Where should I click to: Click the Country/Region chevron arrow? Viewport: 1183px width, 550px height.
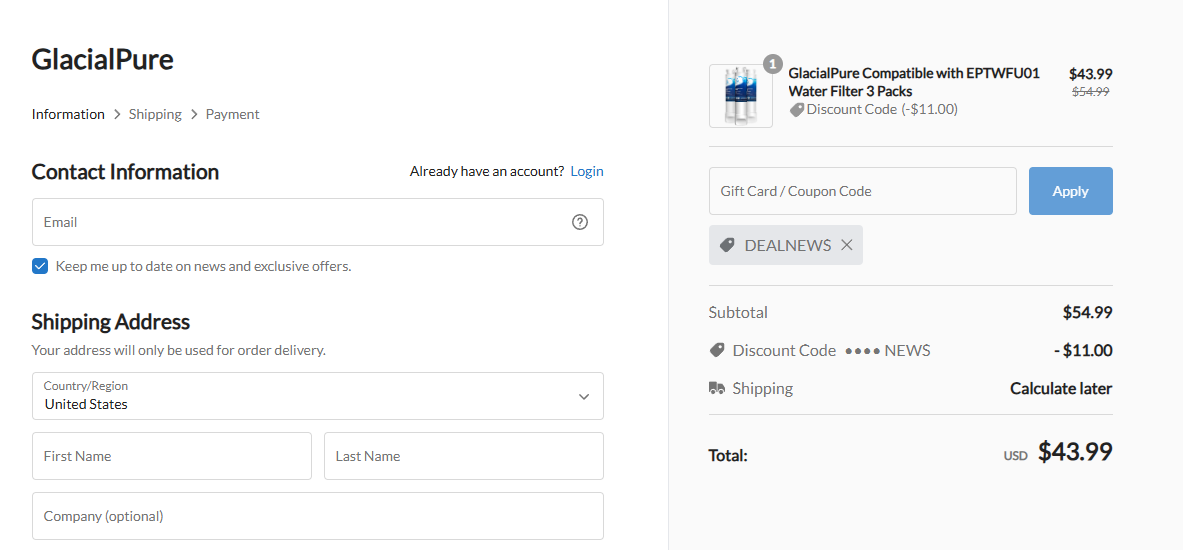[583, 396]
